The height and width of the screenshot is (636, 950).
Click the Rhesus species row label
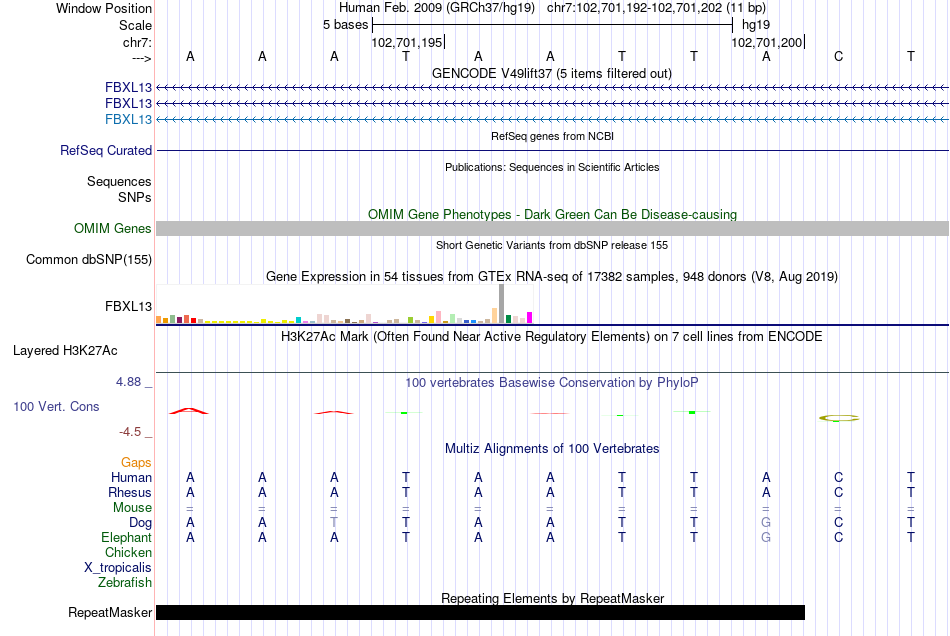[130, 492]
